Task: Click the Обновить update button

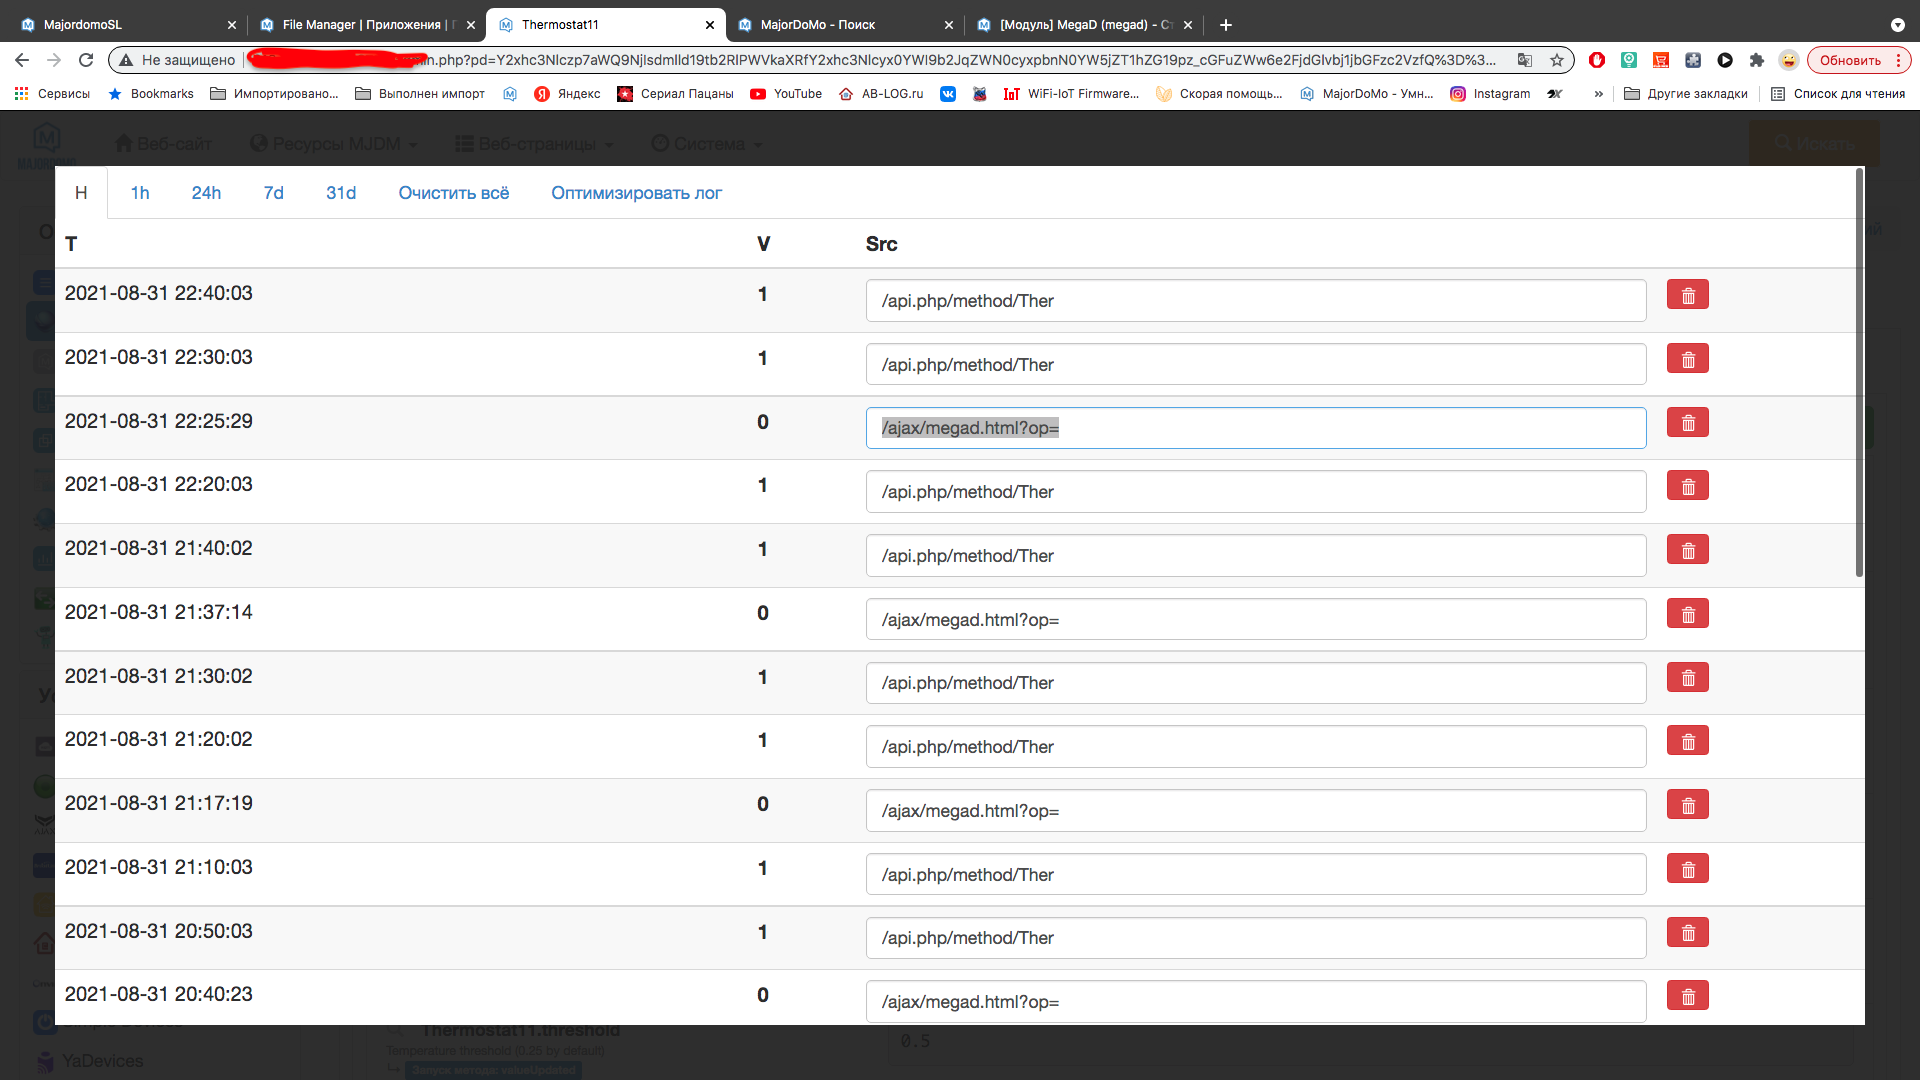Action: tap(1849, 60)
